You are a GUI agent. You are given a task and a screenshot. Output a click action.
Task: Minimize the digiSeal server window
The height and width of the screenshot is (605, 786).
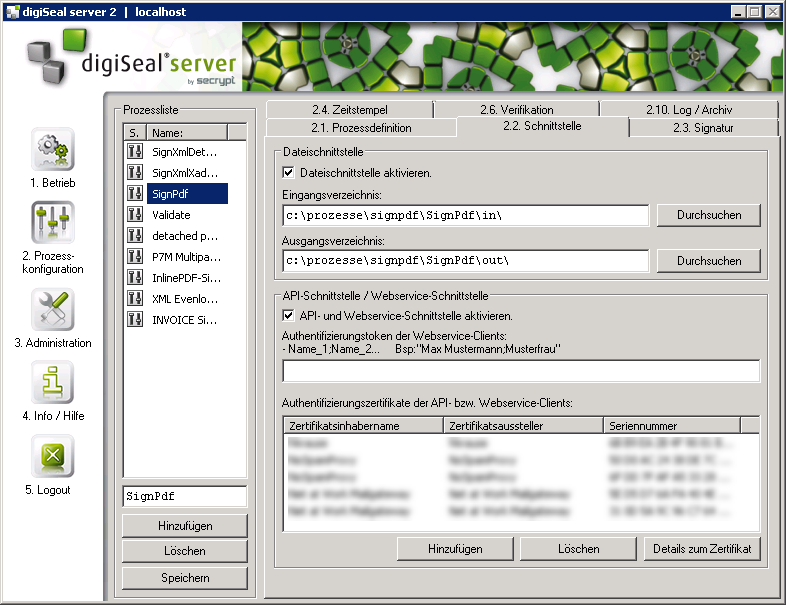tap(737, 12)
